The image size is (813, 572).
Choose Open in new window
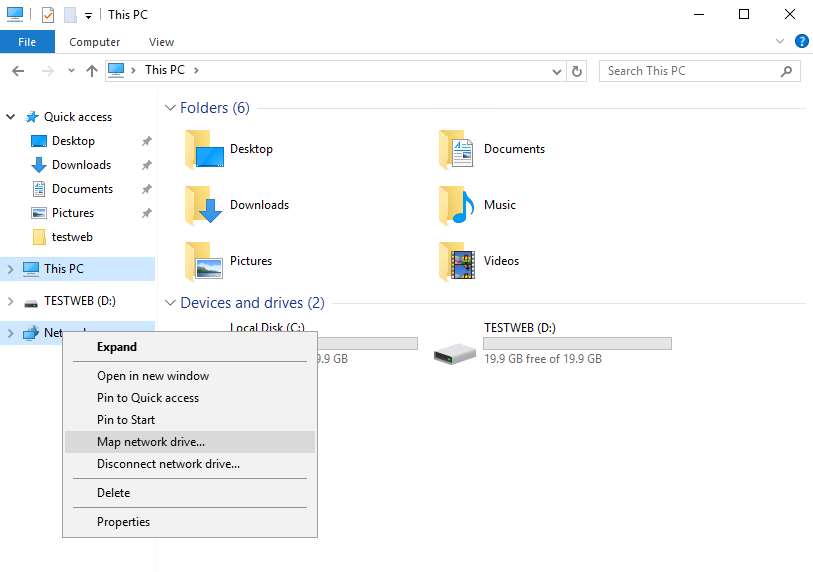pyautogui.click(x=190, y=376)
